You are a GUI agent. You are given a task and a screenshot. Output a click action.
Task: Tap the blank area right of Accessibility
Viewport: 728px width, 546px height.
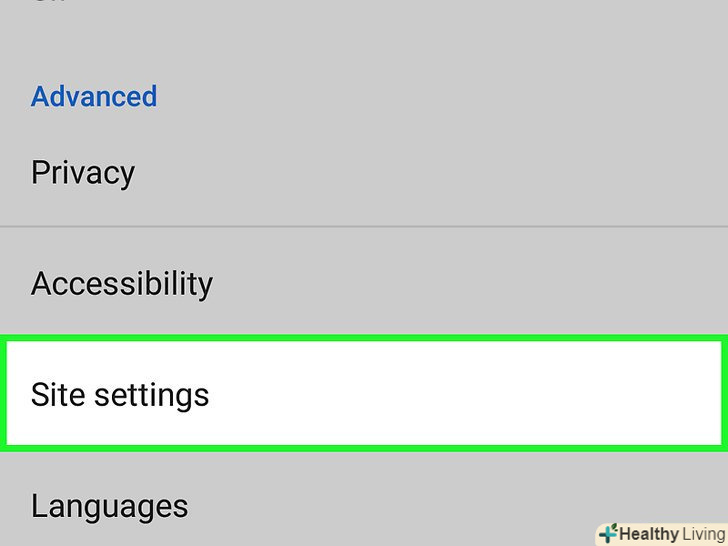pyautogui.click(x=500, y=284)
